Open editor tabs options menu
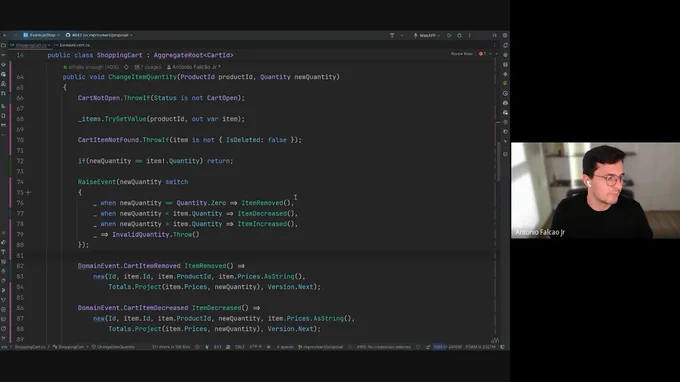 tap(494, 45)
